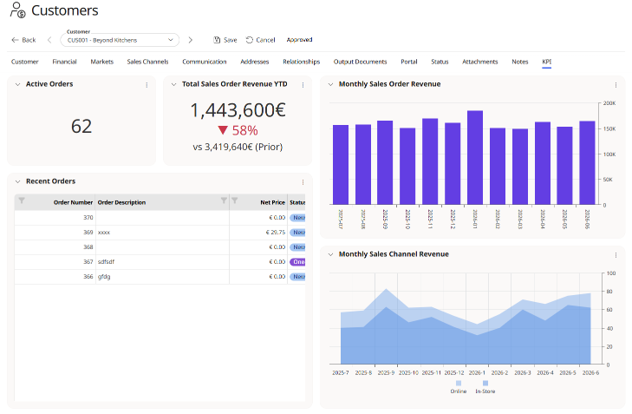Click the Save button

point(225,40)
